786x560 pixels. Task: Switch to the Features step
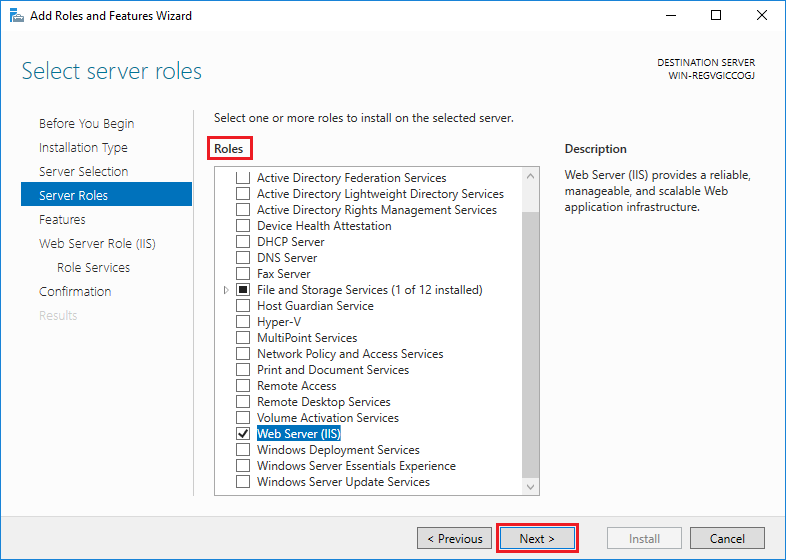click(x=62, y=220)
